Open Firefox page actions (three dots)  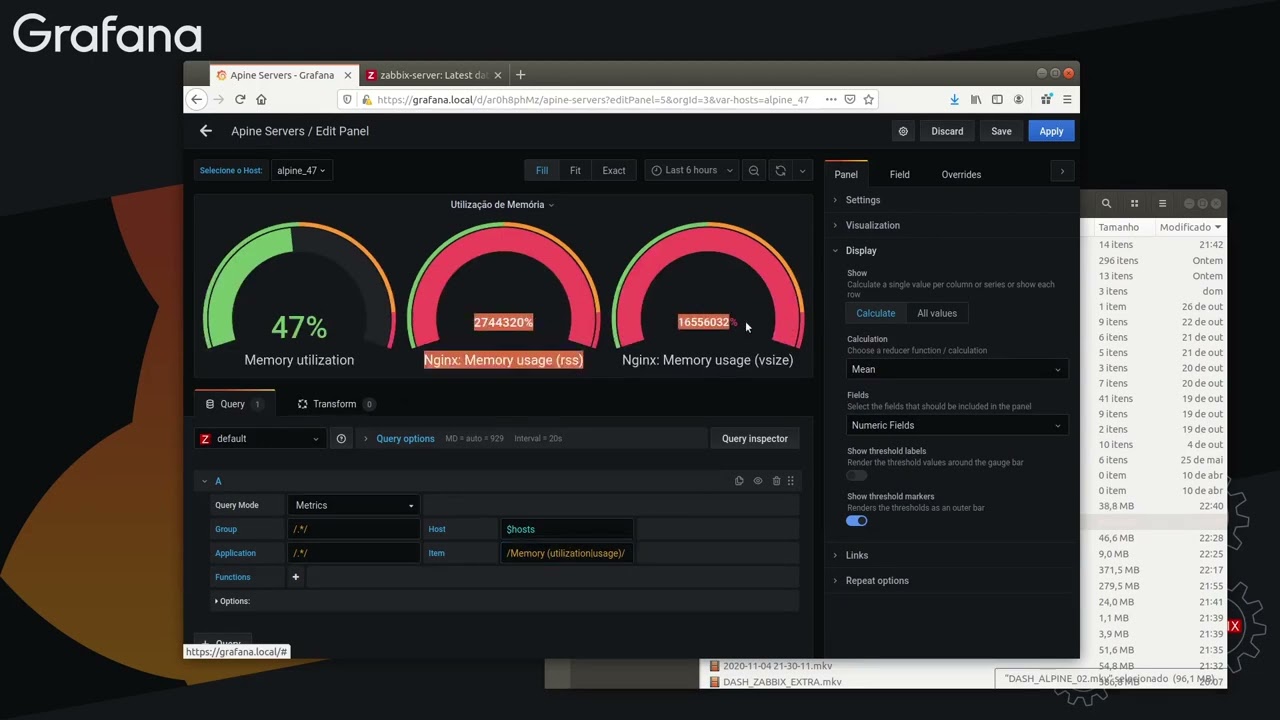[x=831, y=99]
